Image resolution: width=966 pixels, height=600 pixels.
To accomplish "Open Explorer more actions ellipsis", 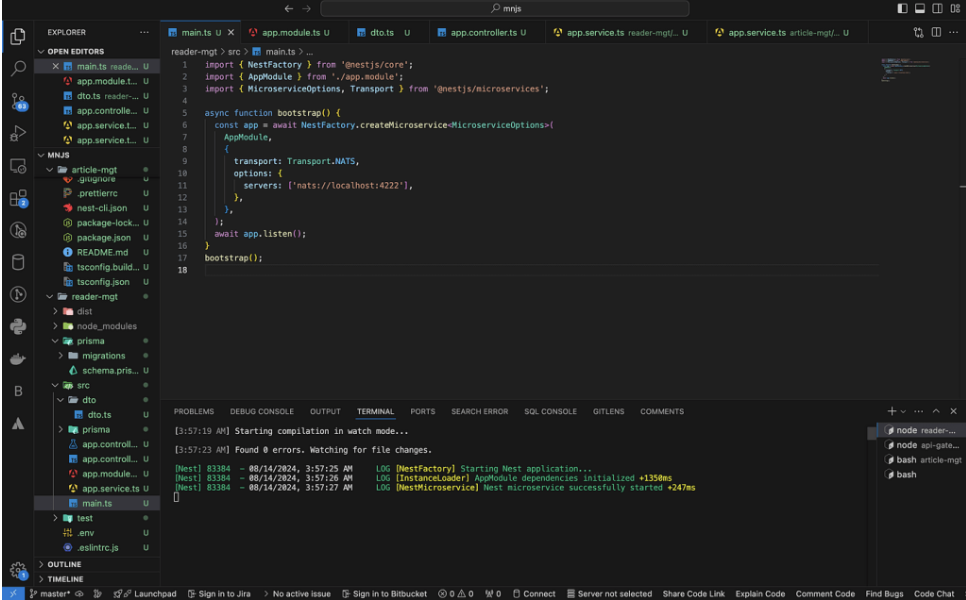I will point(144,32).
